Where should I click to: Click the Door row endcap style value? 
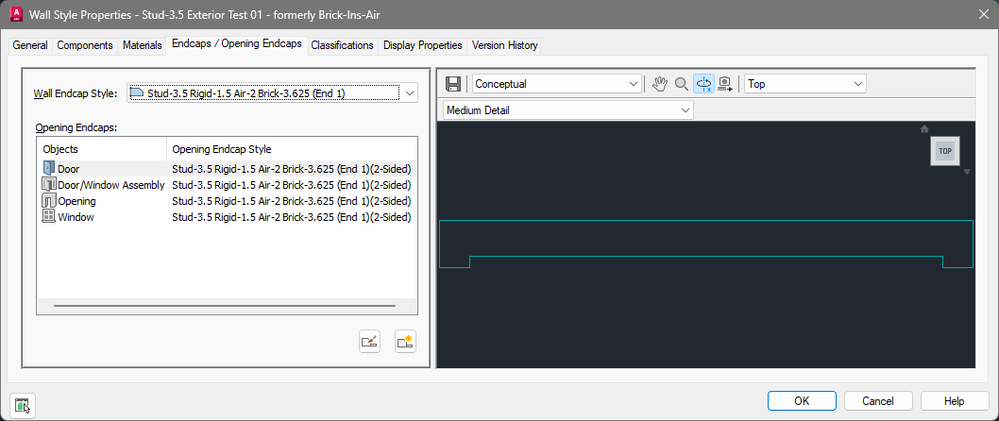coord(291,169)
